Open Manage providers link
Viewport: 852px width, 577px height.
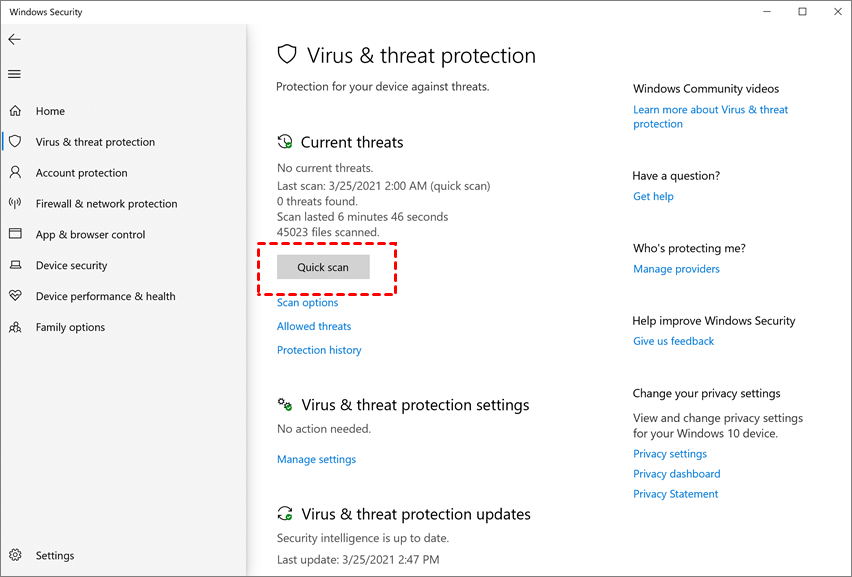pyautogui.click(x=676, y=269)
